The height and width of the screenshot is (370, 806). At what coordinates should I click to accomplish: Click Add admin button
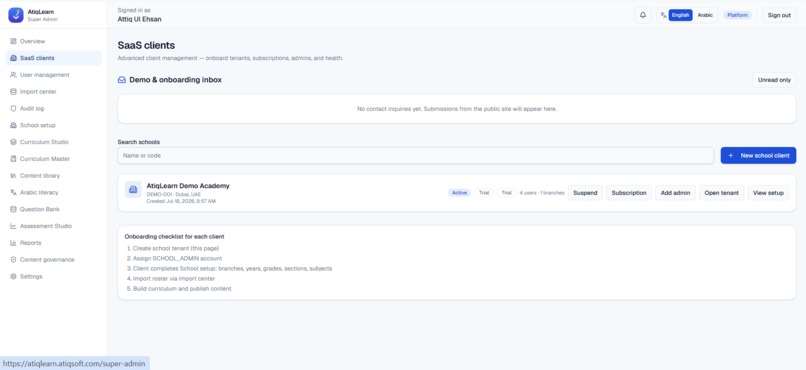coord(675,193)
